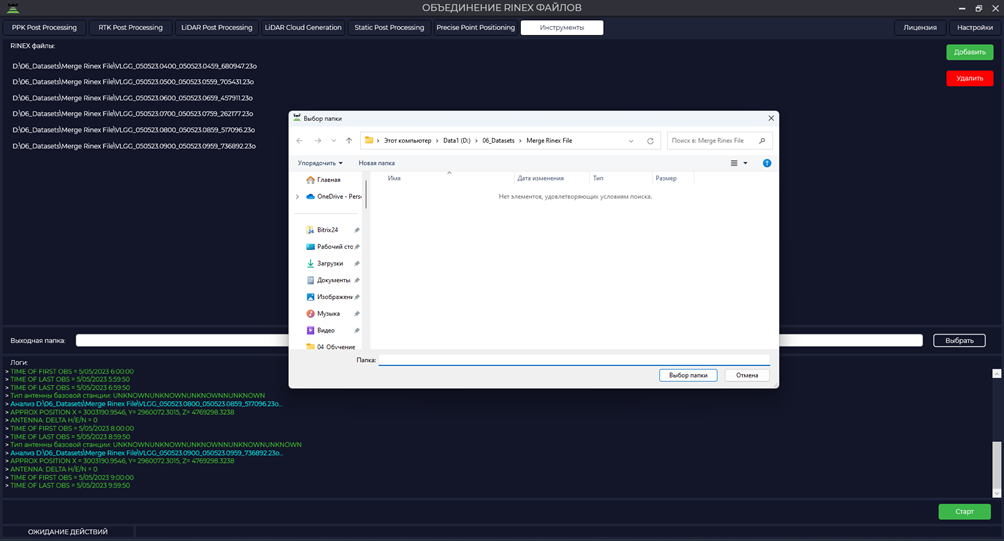Select RINEX file ending 736892.23o

[x=134, y=146]
